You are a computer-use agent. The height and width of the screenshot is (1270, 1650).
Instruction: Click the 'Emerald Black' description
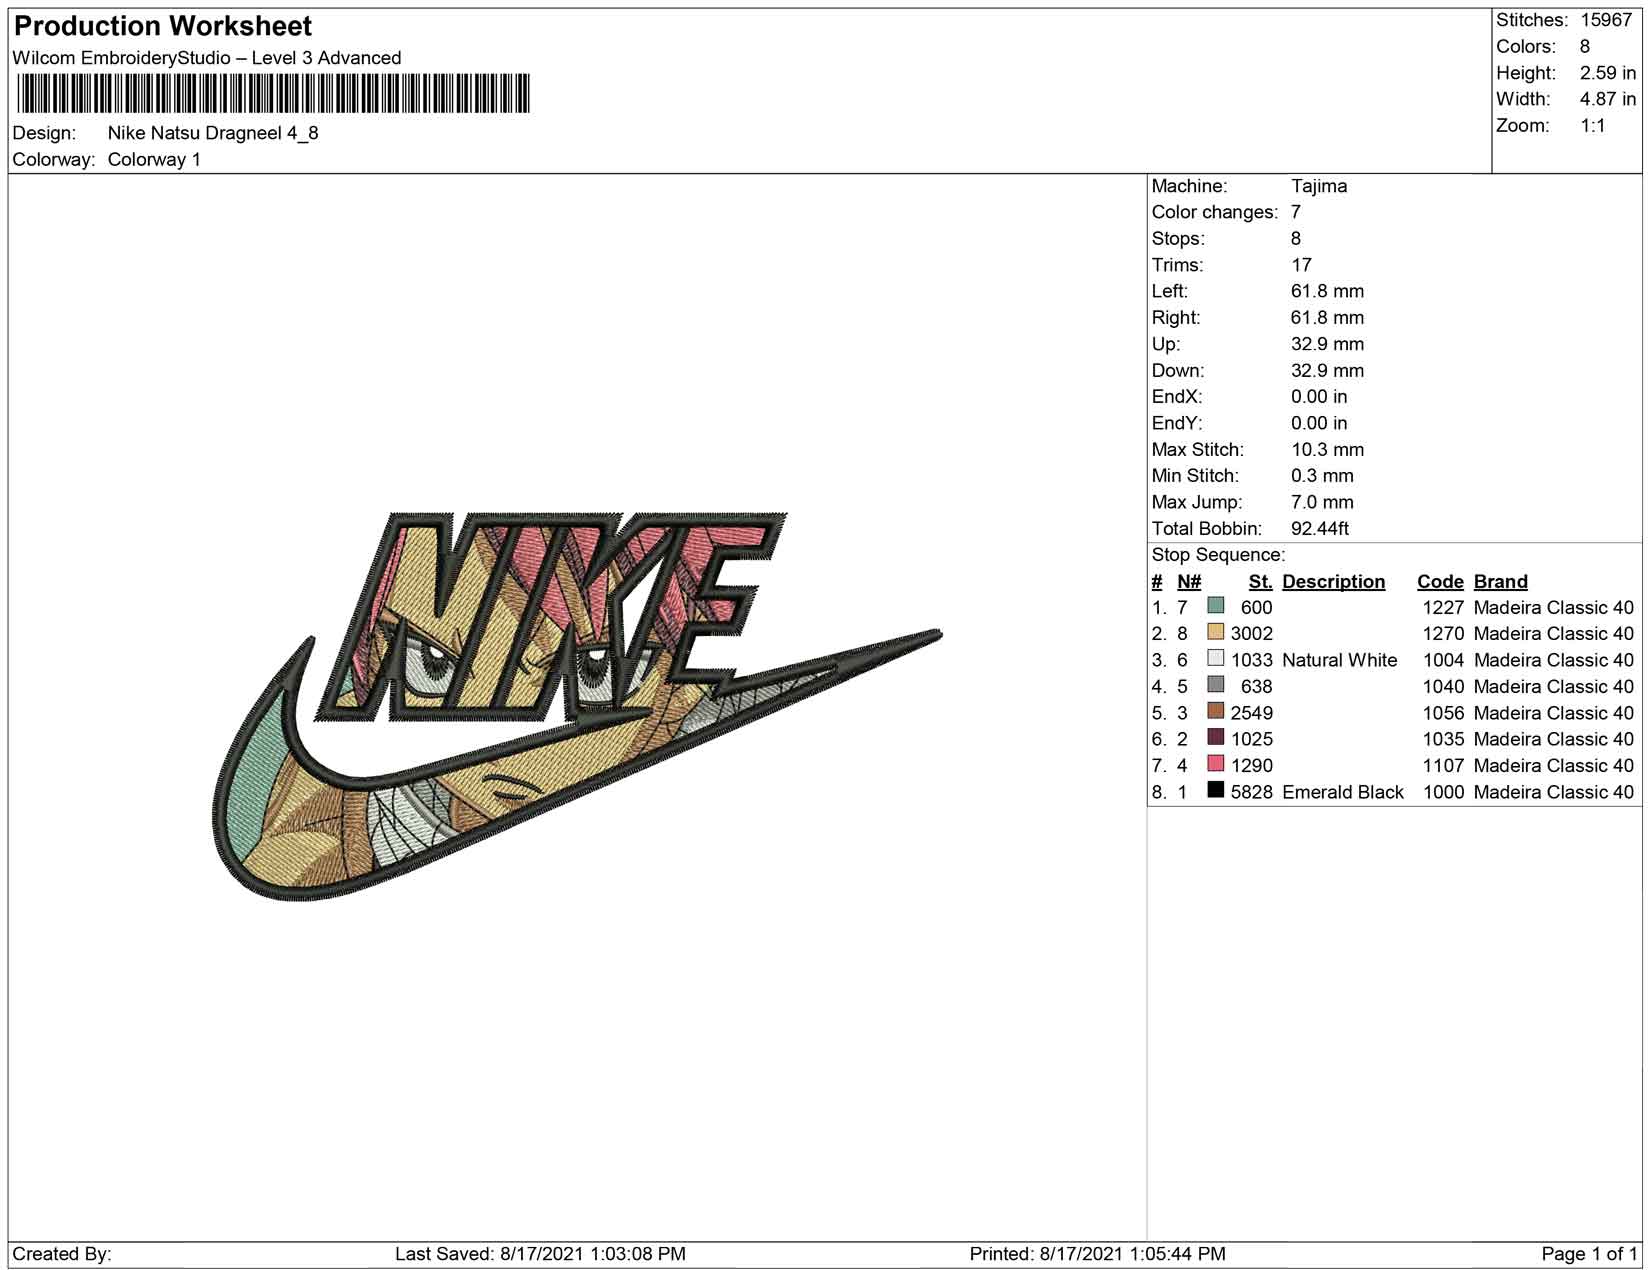[x=1343, y=792]
